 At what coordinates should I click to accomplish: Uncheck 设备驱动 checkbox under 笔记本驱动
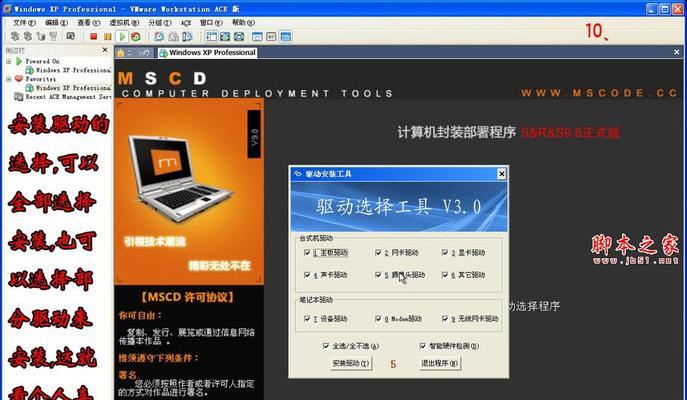307,319
